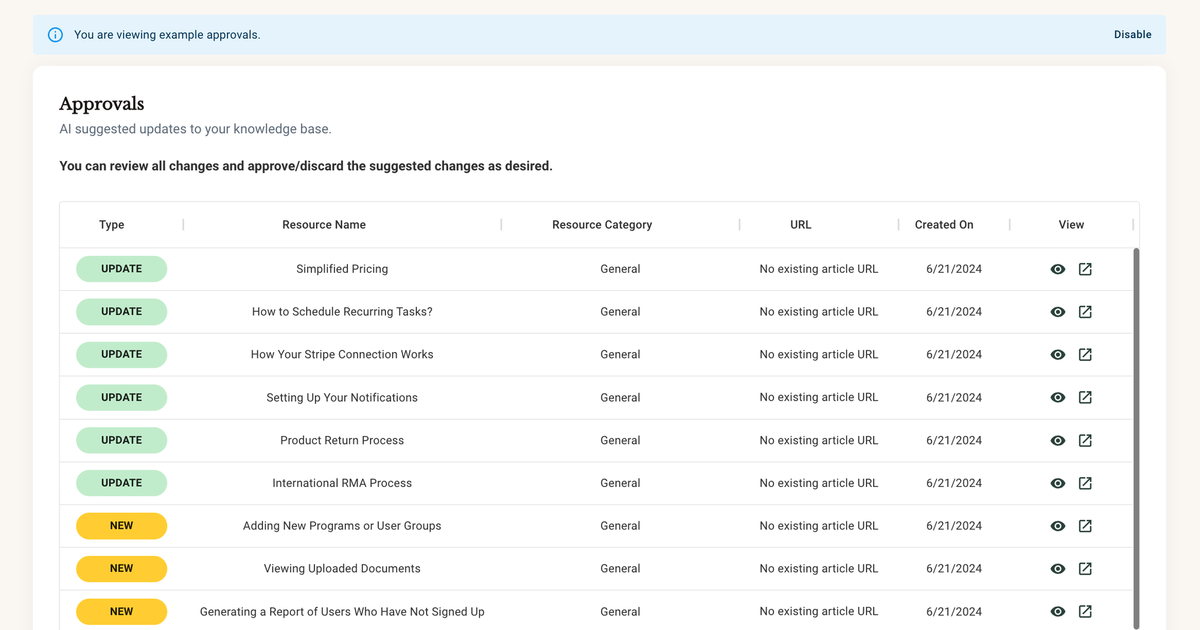The width and height of the screenshot is (1200, 630).
Task: Sort by Type column header
Action: click(112, 225)
